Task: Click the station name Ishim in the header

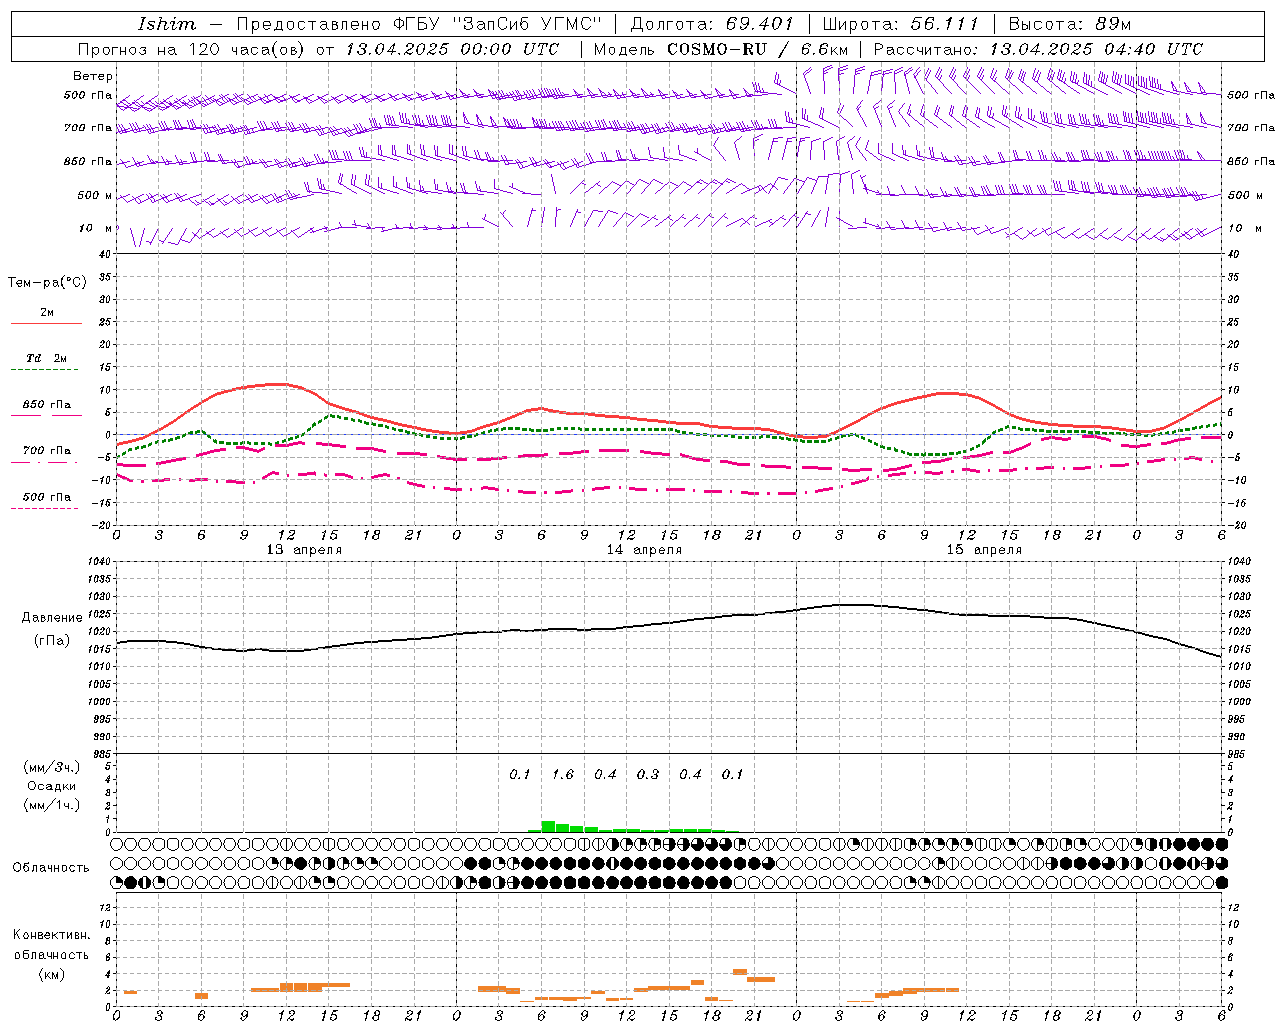Action: coord(167,24)
